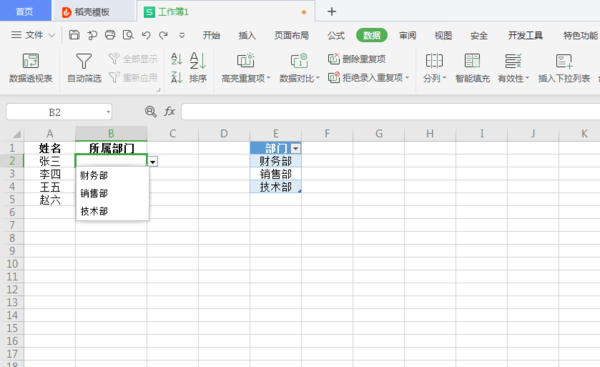Select the 数据 ribbon tab
Viewport: 600px width, 367px height.
point(372,36)
